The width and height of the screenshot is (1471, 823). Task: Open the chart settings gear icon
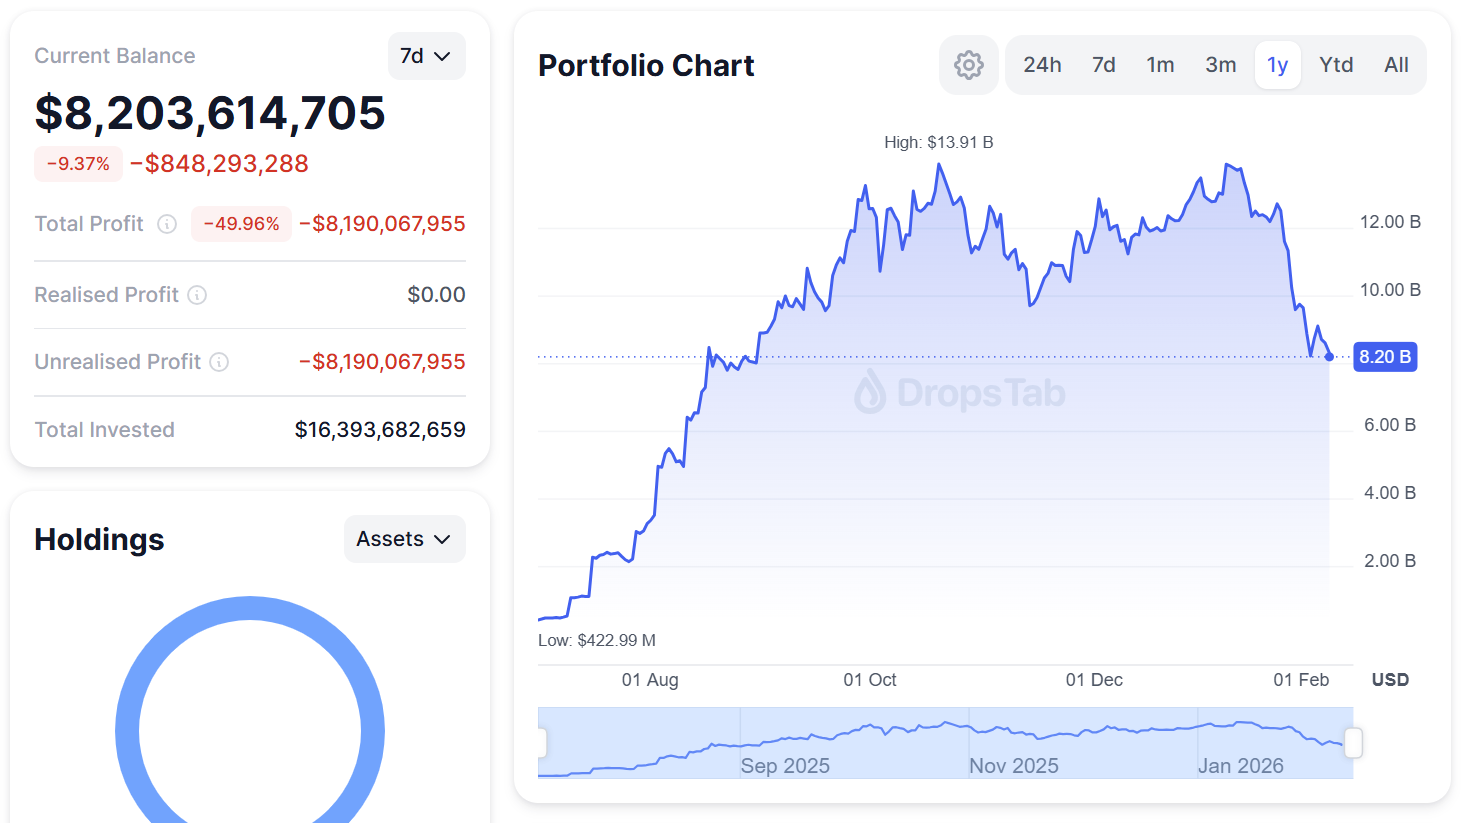(967, 64)
